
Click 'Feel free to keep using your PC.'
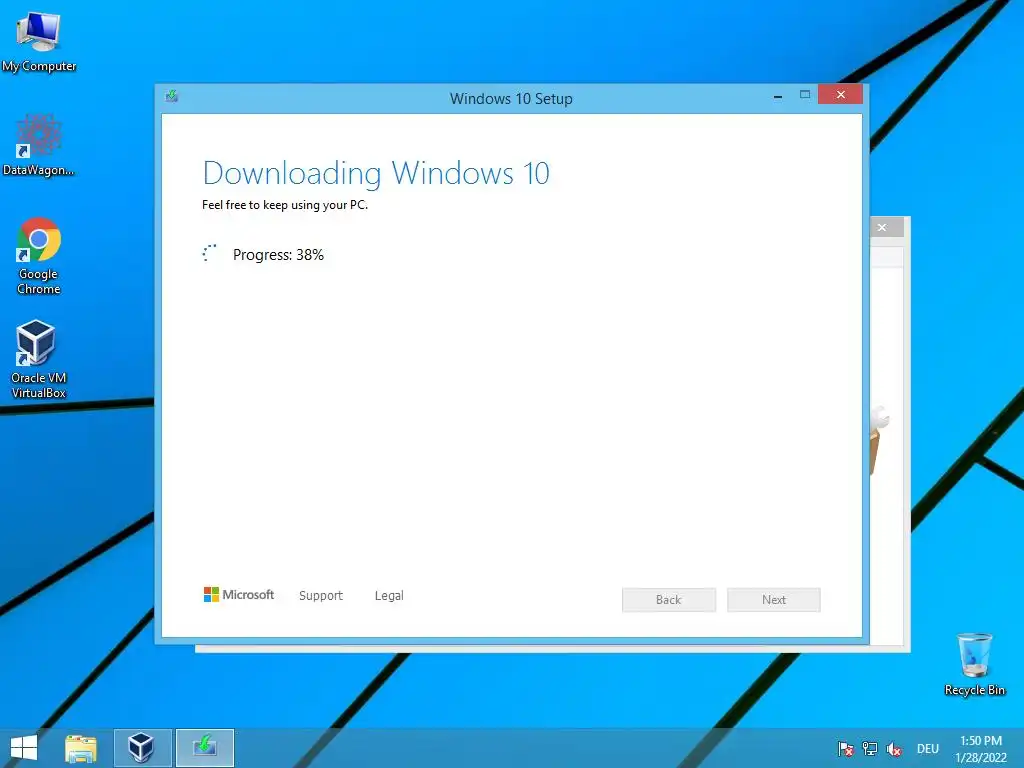pos(285,205)
